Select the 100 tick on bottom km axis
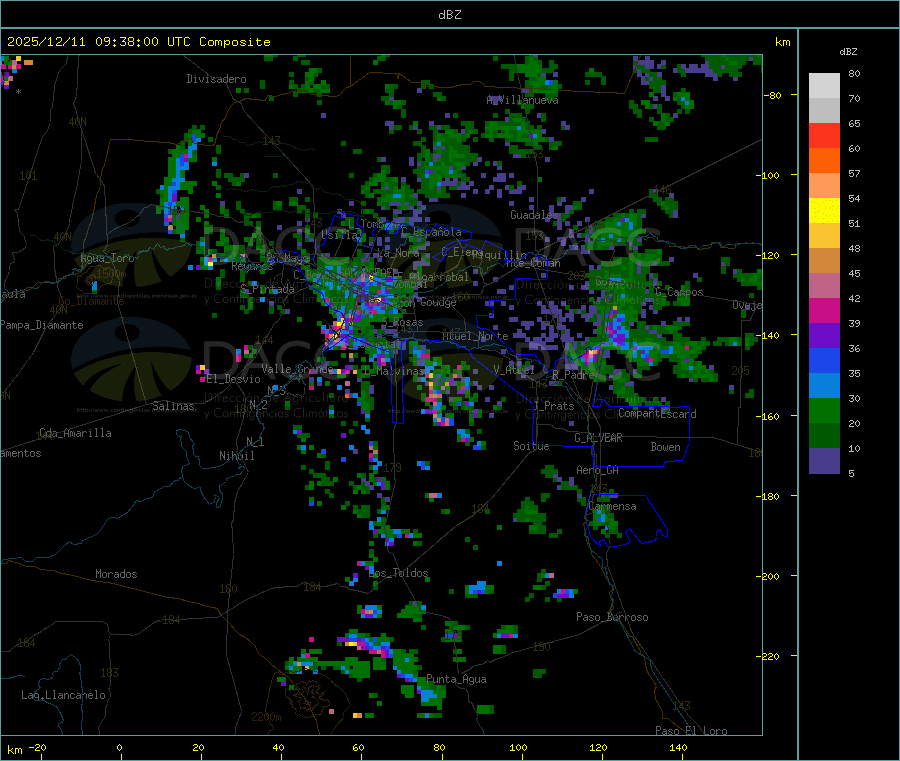Screen dimensions: 900x761 pyautogui.click(x=518, y=747)
